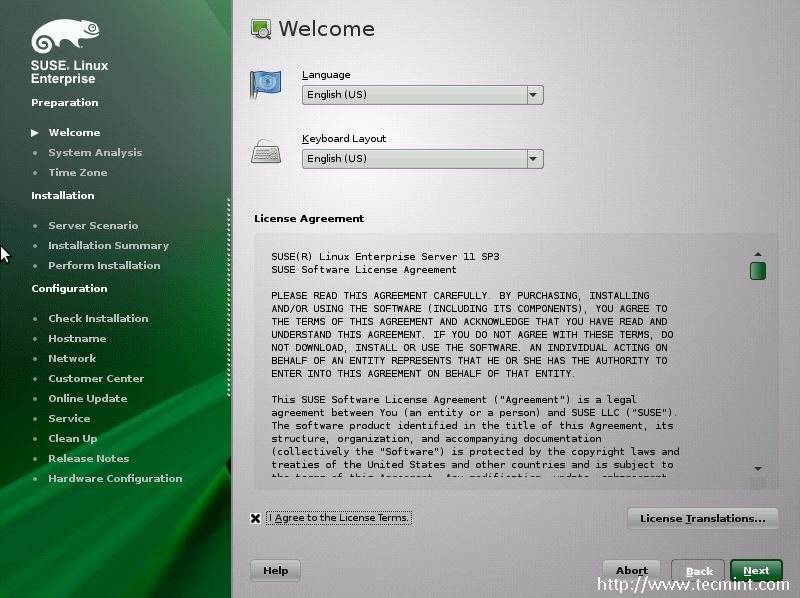This screenshot has width=800, height=598.
Task: Open the Help button
Action: [x=276, y=570]
